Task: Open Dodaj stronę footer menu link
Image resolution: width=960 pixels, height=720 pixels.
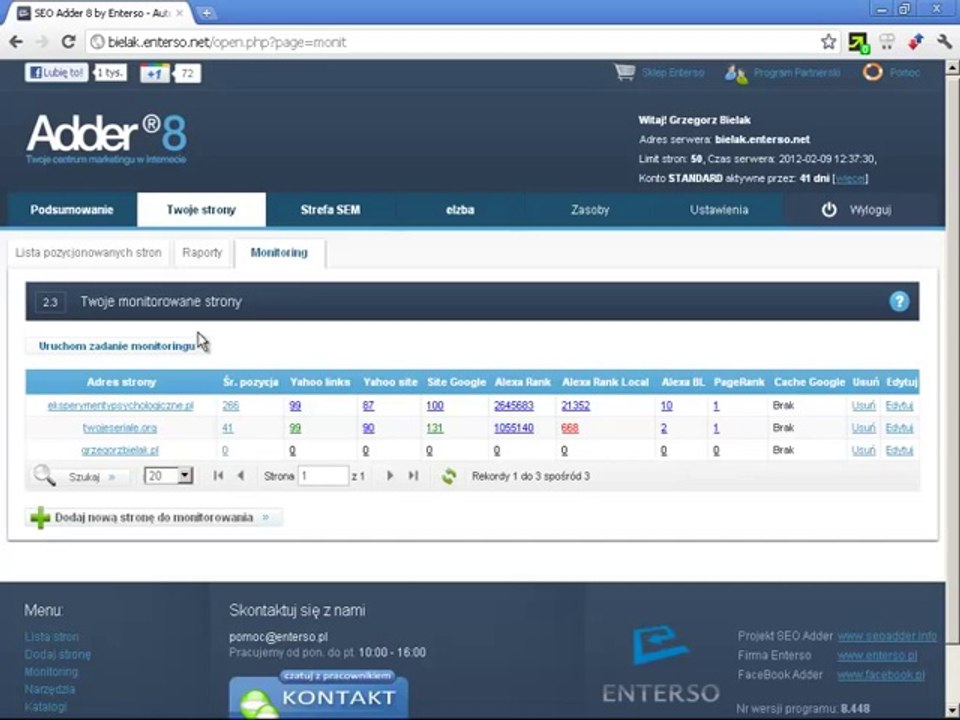Action: [58, 654]
